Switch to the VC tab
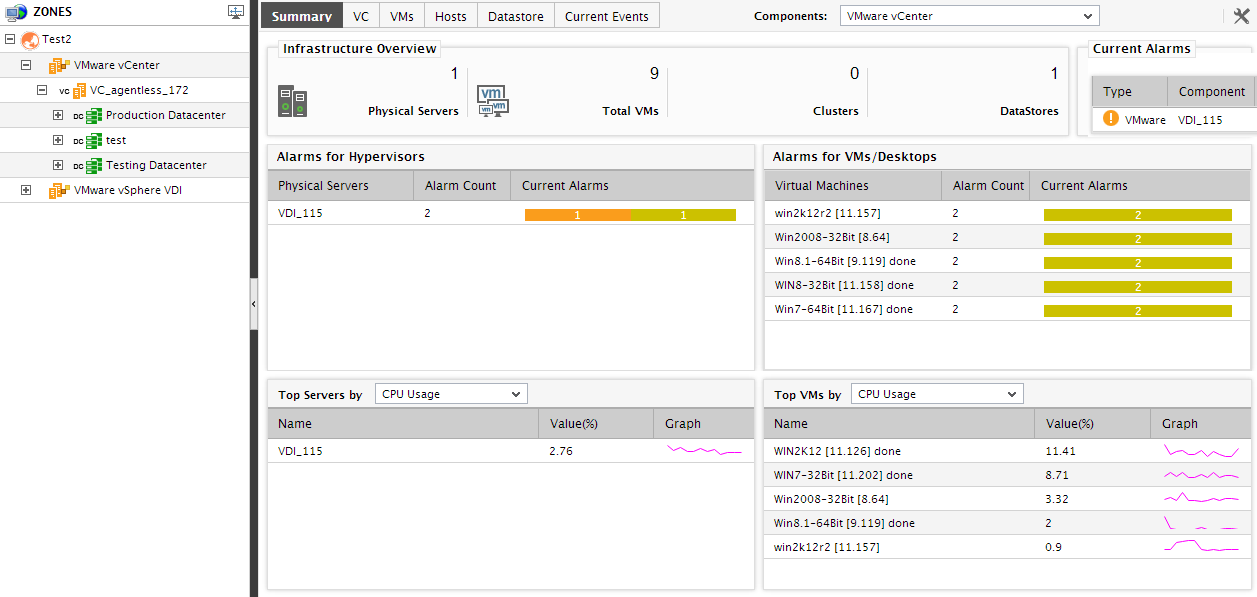This screenshot has height=597, width=1257. pyautogui.click(x=361, y=16)
